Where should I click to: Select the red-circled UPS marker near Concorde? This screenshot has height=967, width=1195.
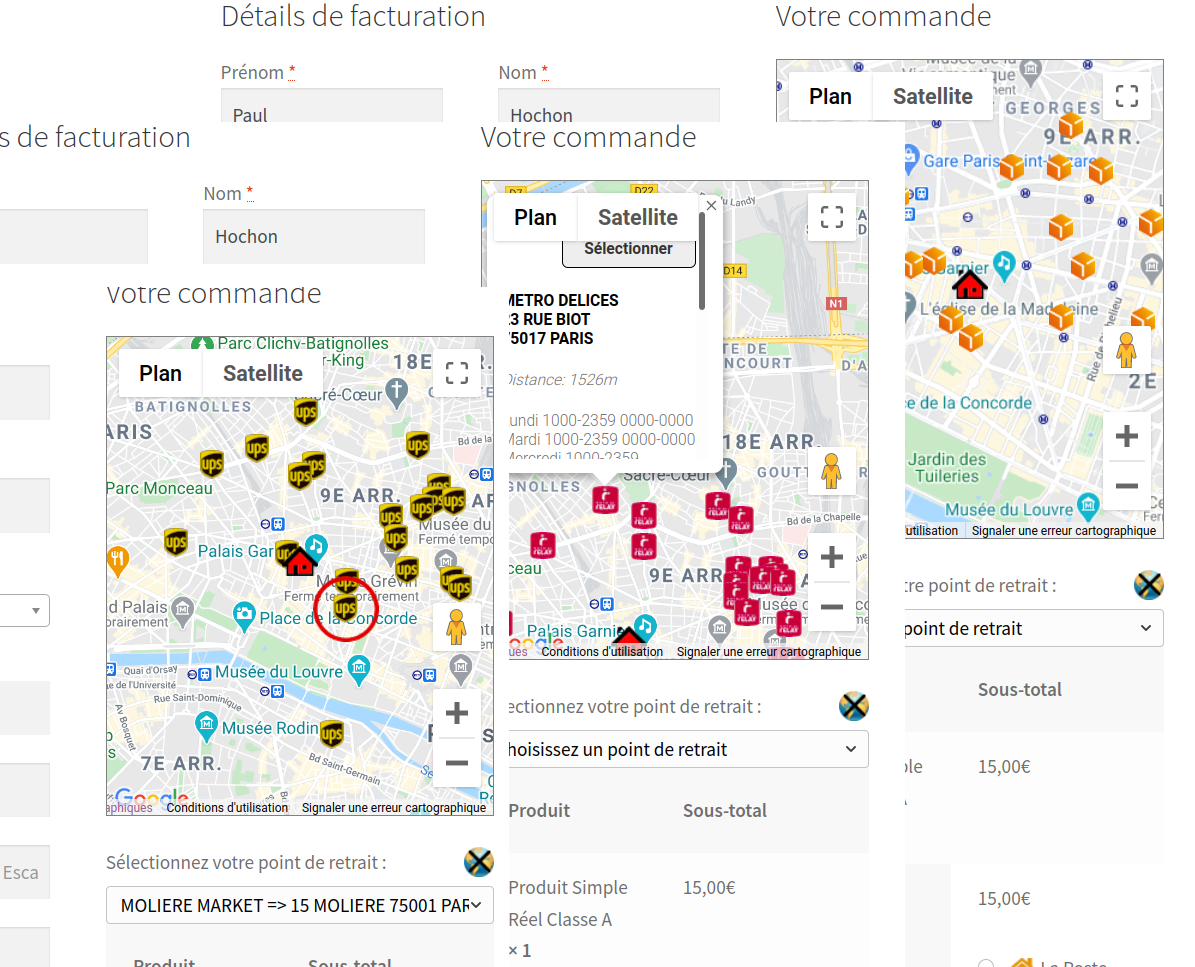coord(345,608)
